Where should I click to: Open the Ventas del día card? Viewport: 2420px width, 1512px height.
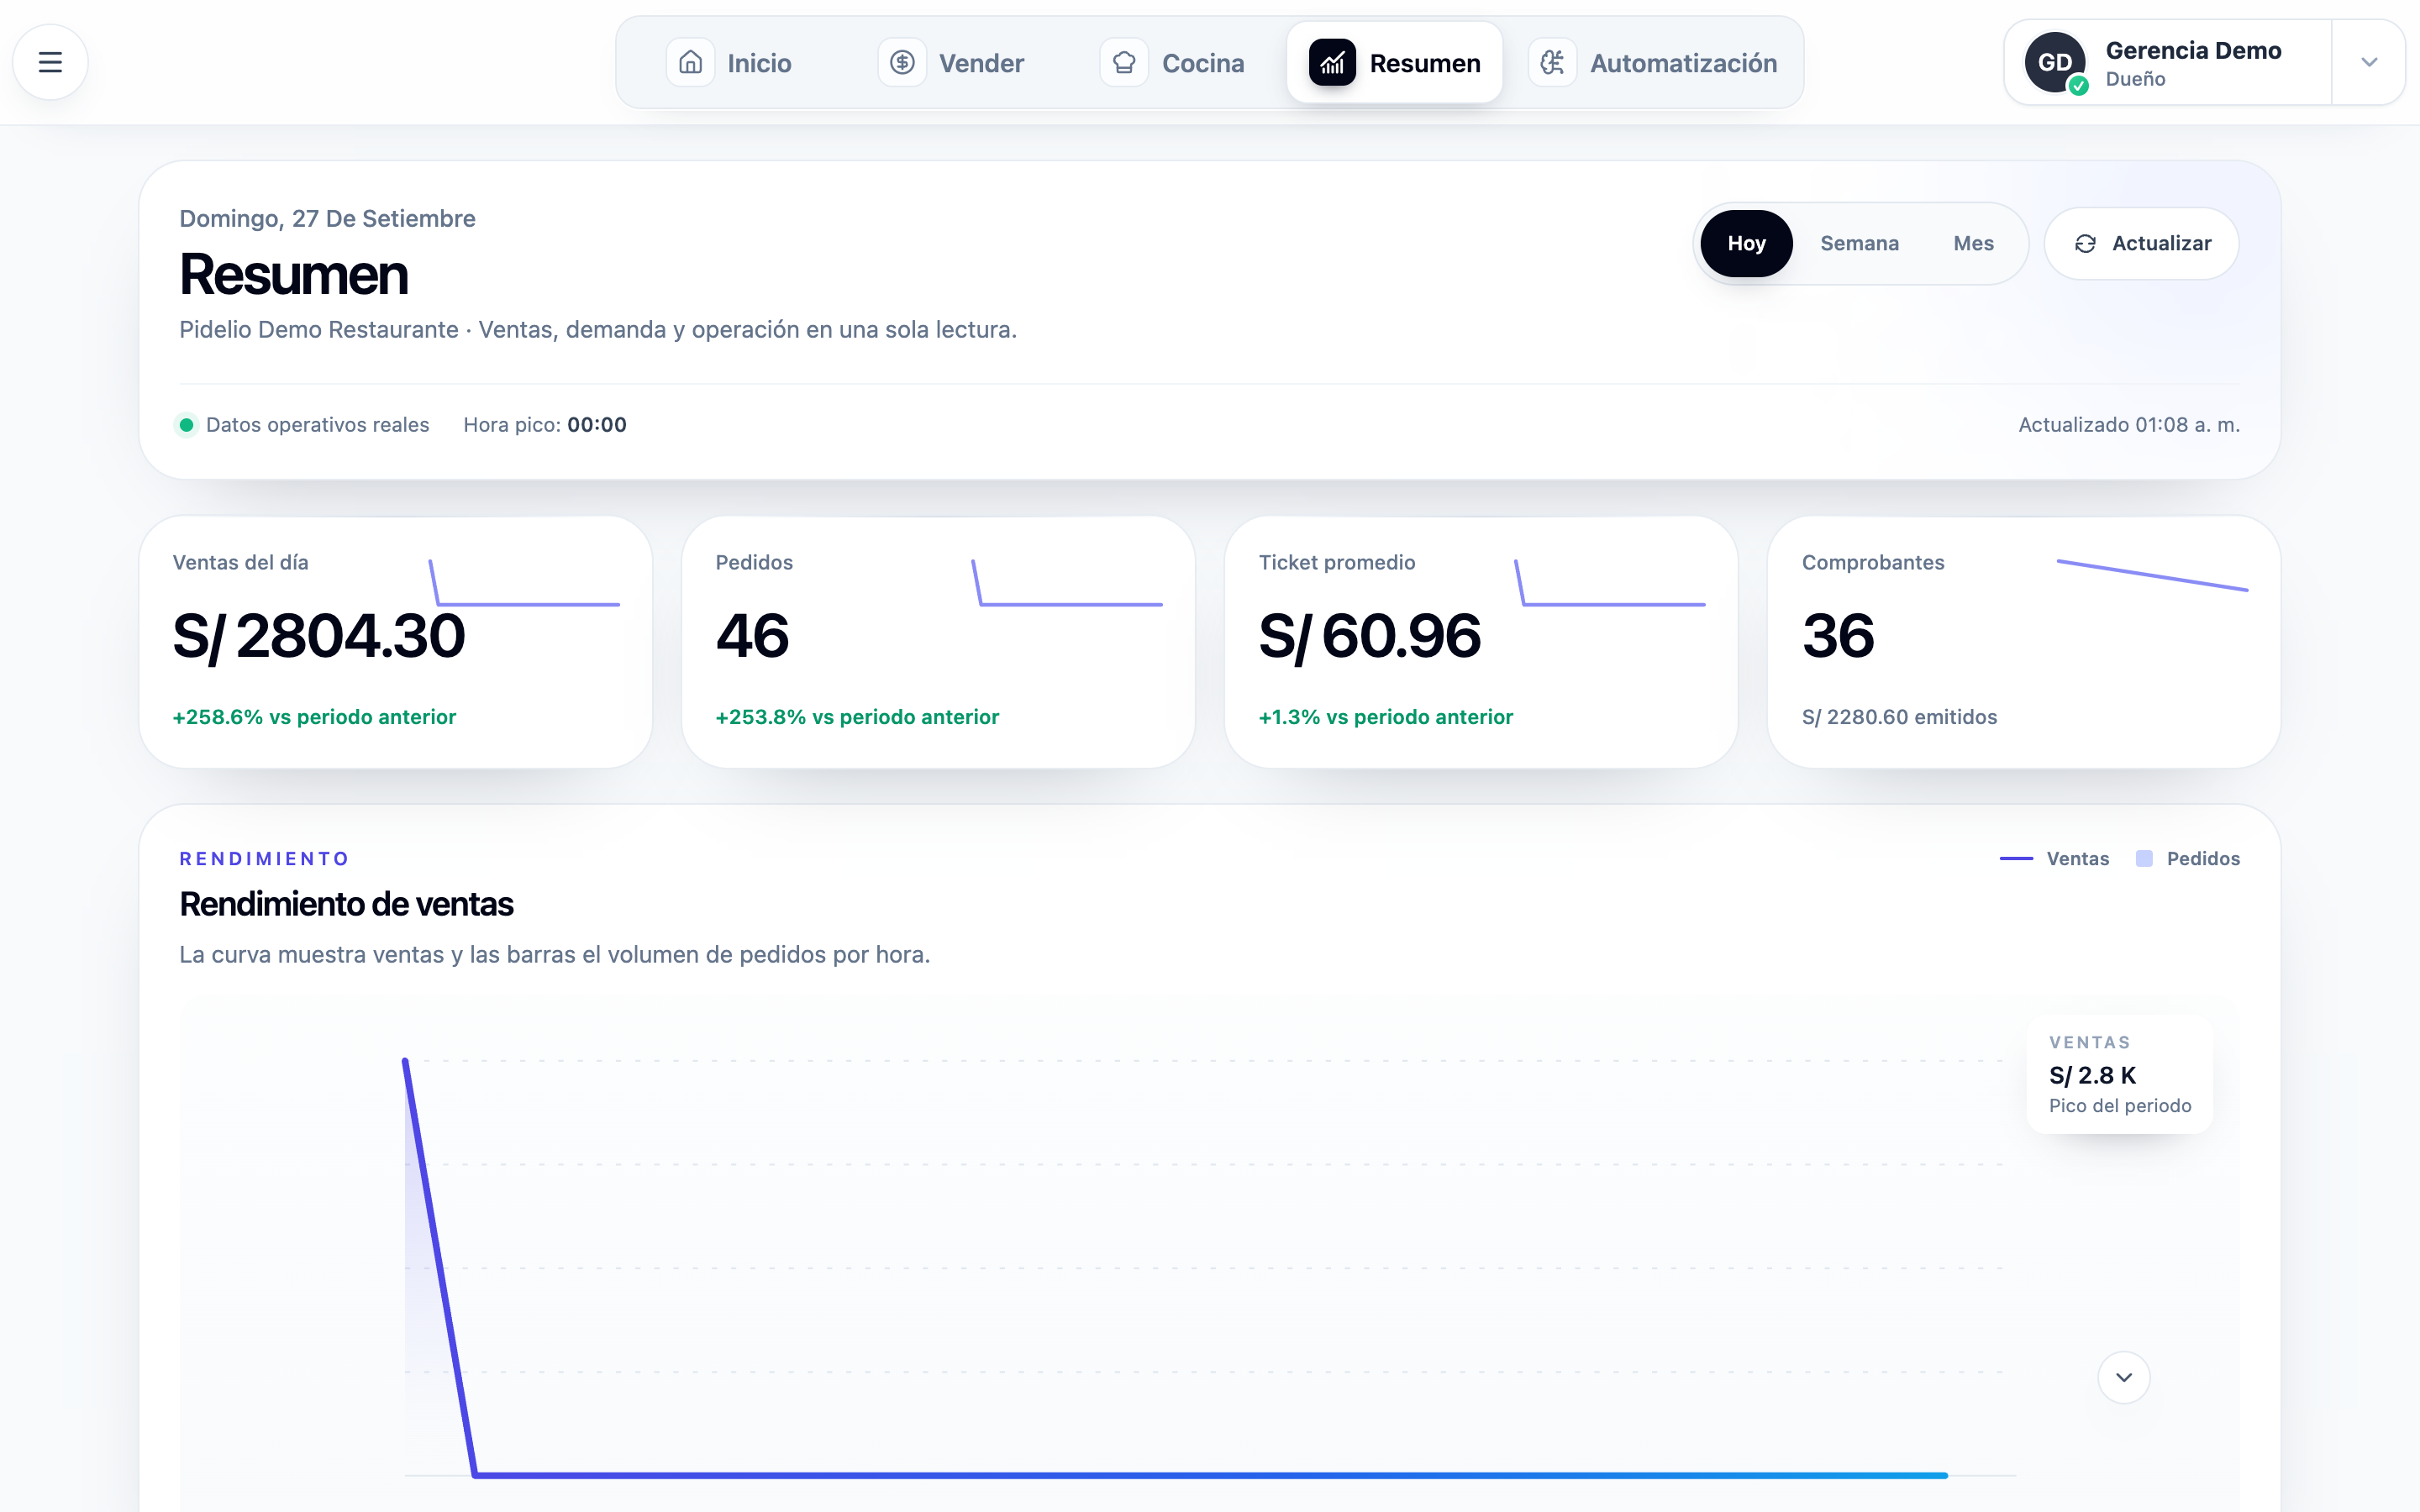tap(396, 642)
